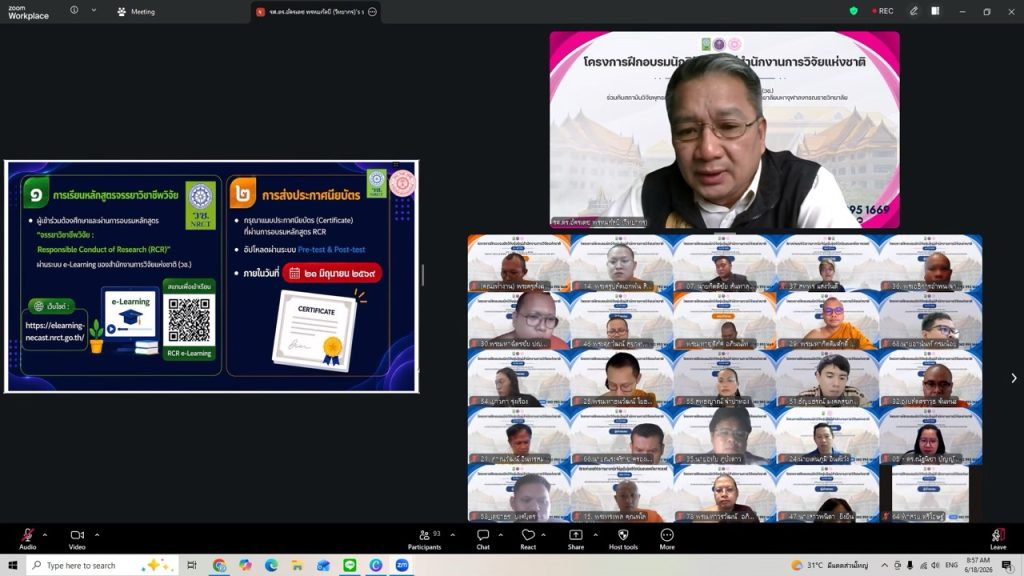Open Copilot from taskbar
Image resolution: width=1024 pixels, height=576 pixels.
click(x=245, y=565)
